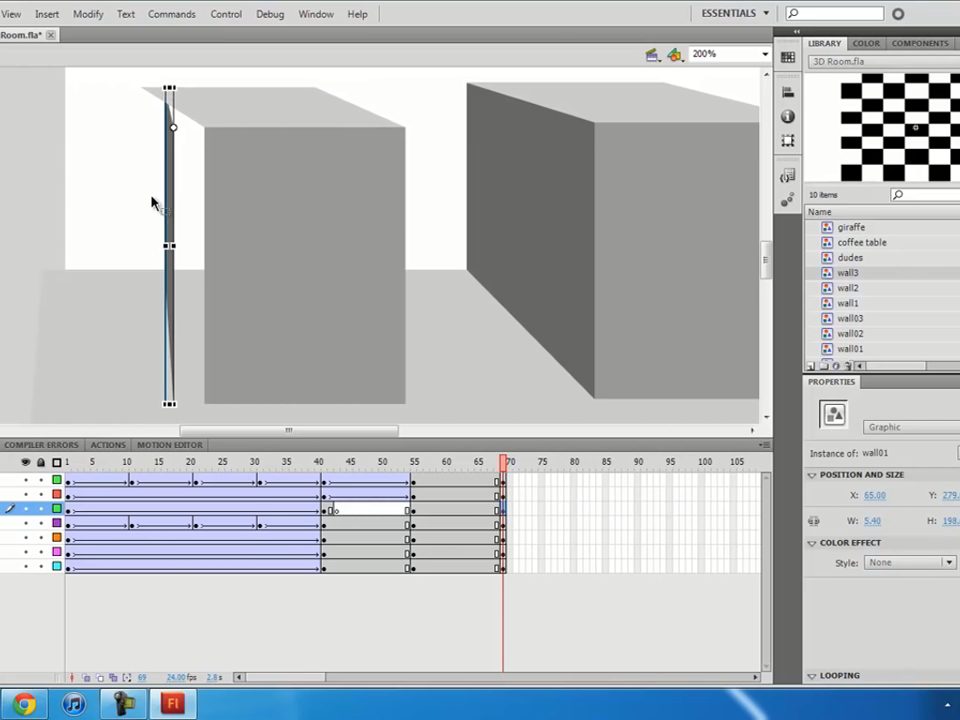Launch Google Chrome from the taskbar
Viewport: 960px width, 720px height.
pos(24,704)
